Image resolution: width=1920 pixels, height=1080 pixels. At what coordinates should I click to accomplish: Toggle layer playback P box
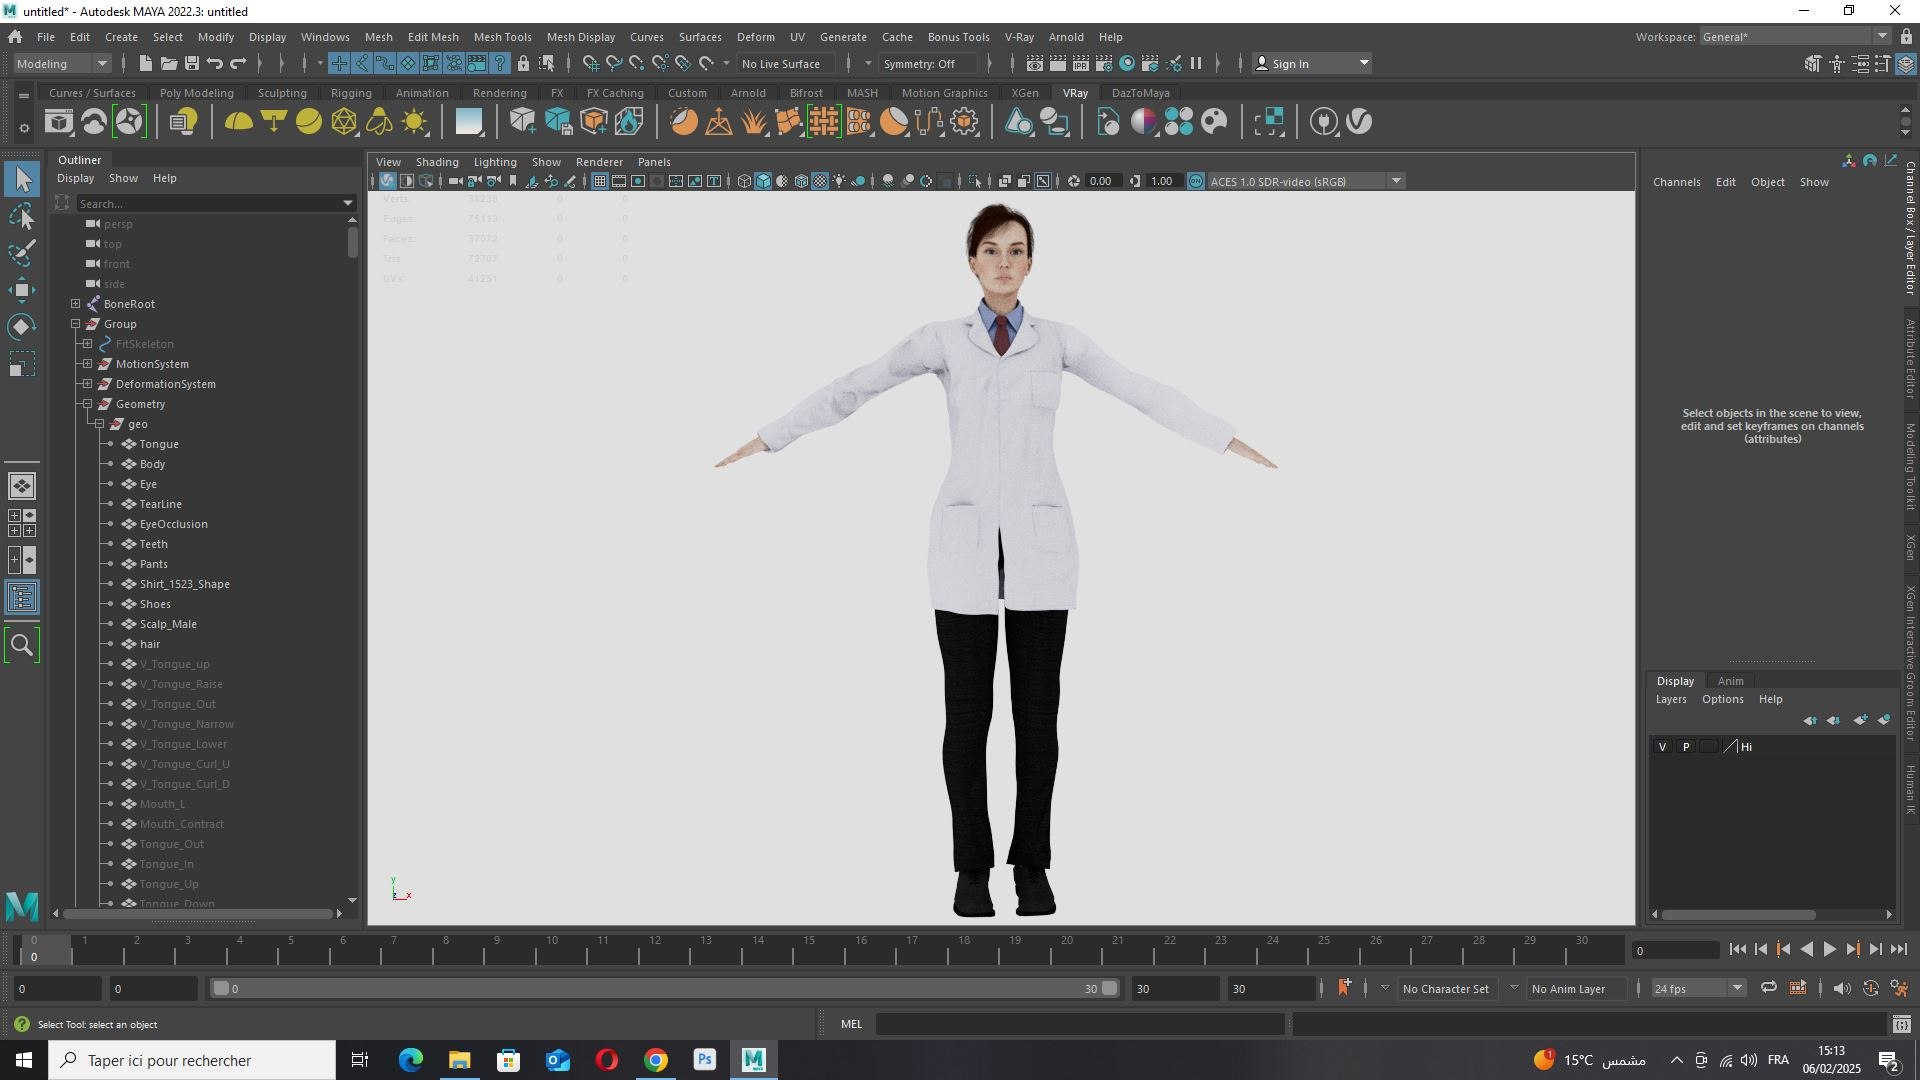1686,747
